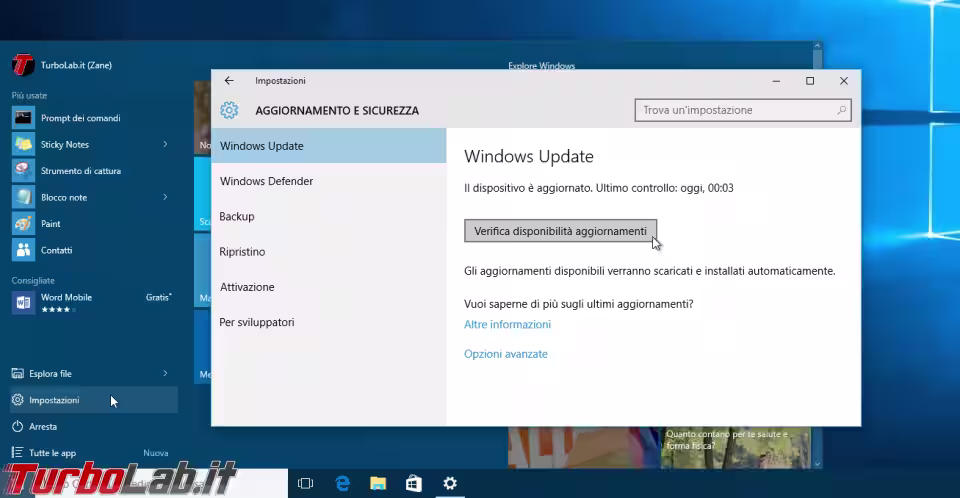
Task: Click the Tutte le app list icon
Action: (x=18, y=453)
